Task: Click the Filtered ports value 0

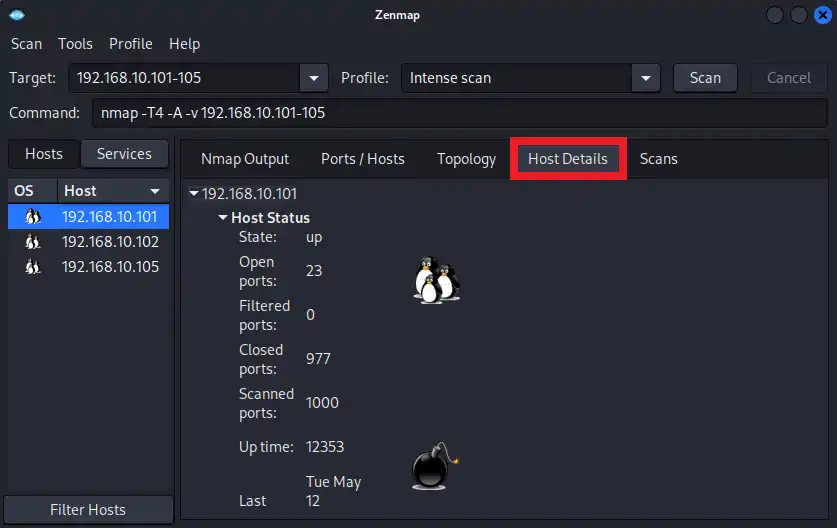Action: click(310, 315)
